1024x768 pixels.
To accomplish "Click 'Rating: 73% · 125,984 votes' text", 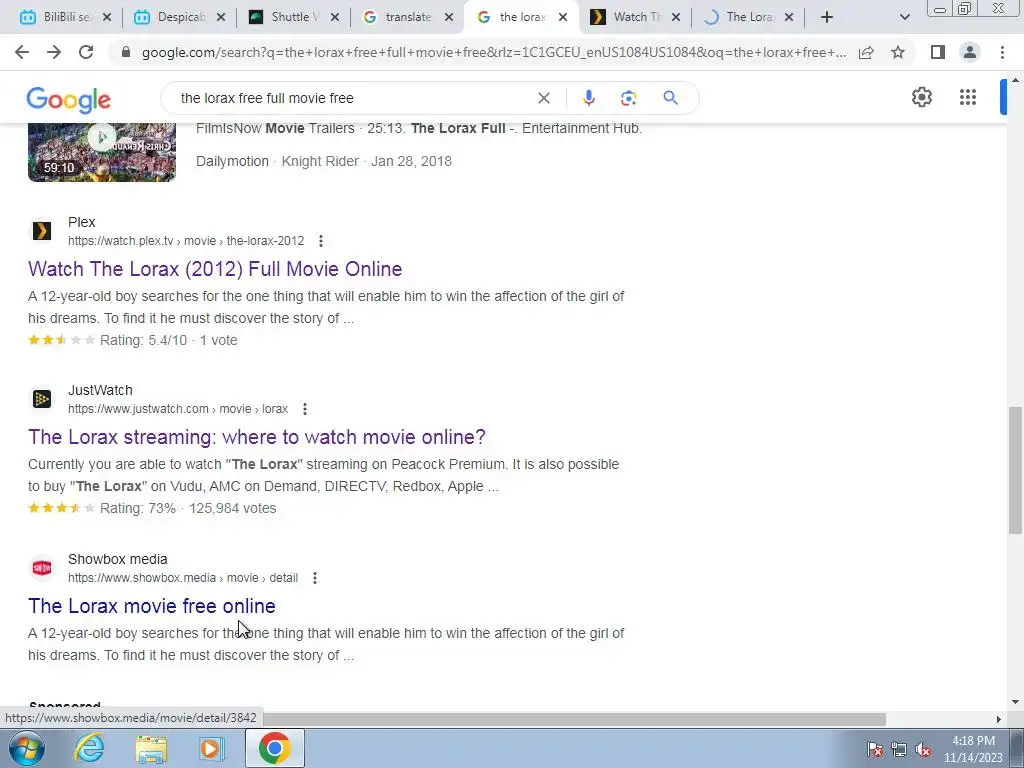I will 188,508.
